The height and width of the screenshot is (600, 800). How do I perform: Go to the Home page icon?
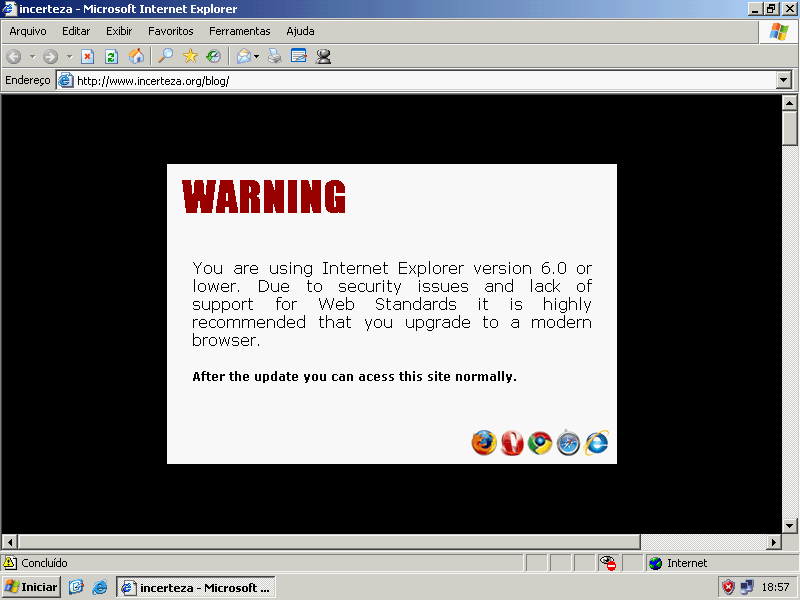[x=136, y=57]
